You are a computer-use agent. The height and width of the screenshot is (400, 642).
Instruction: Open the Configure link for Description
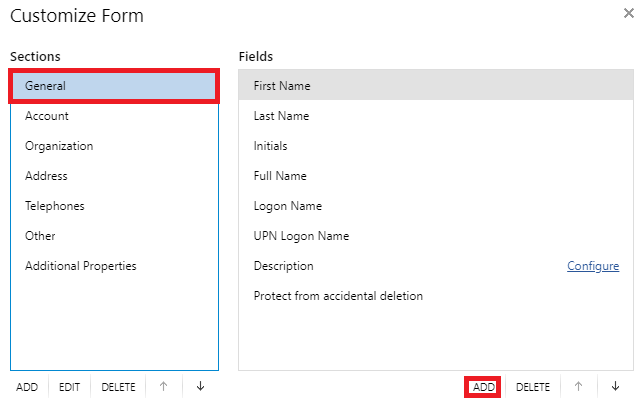click(x=593, y=266)
